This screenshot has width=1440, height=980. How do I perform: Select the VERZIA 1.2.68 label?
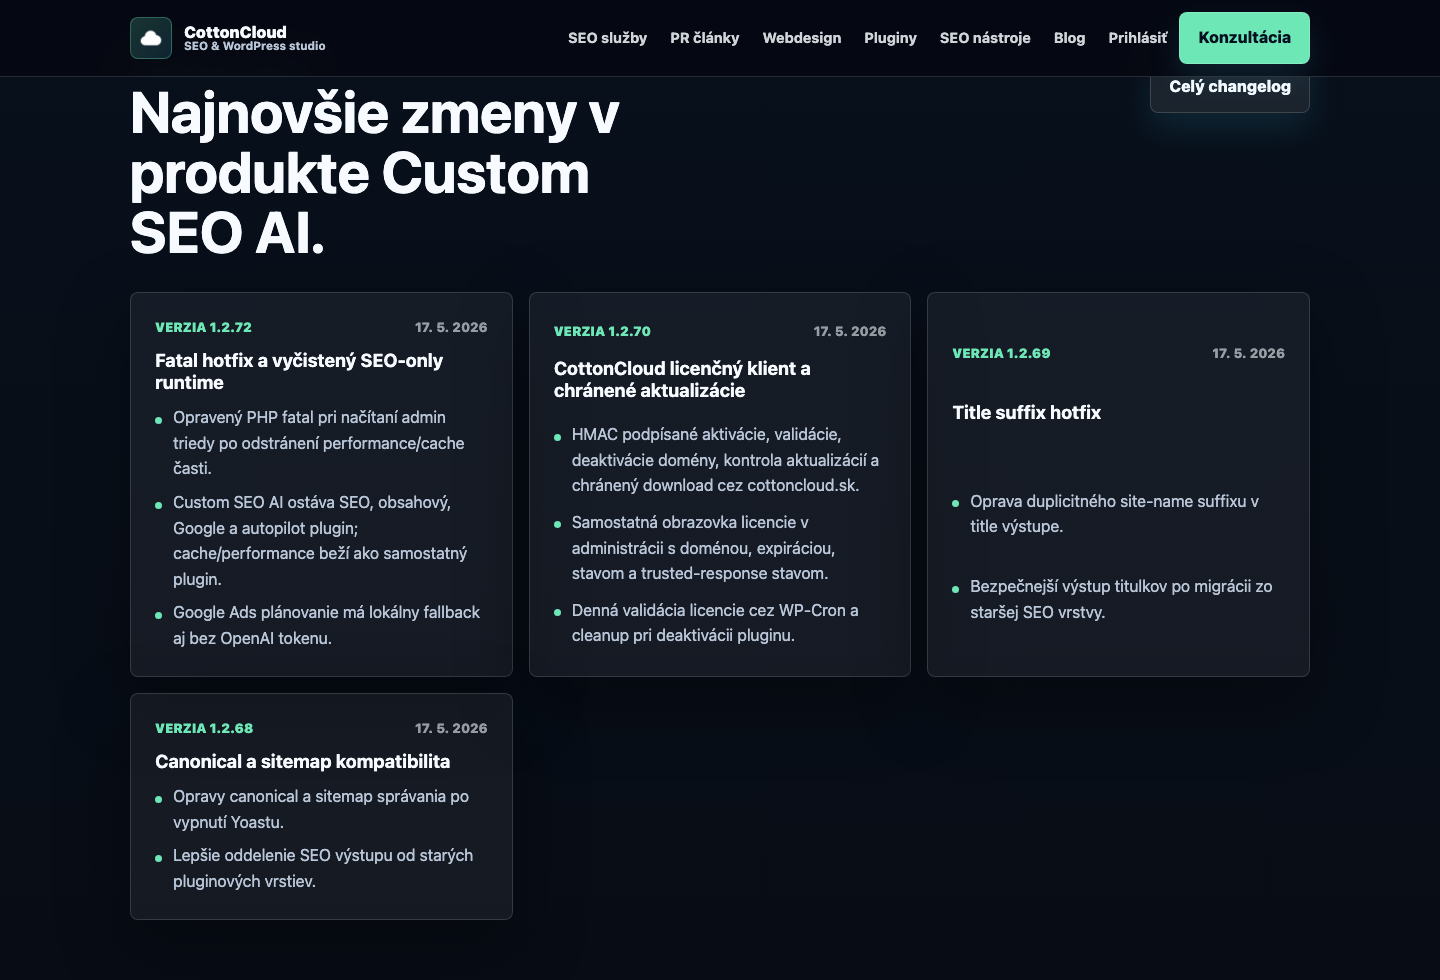[x=204, y=728]
